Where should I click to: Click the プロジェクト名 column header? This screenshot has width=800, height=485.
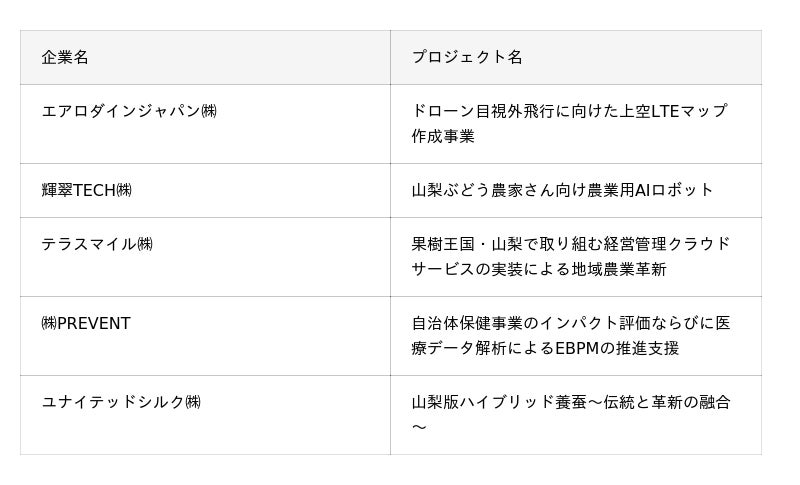pos(466,57)
